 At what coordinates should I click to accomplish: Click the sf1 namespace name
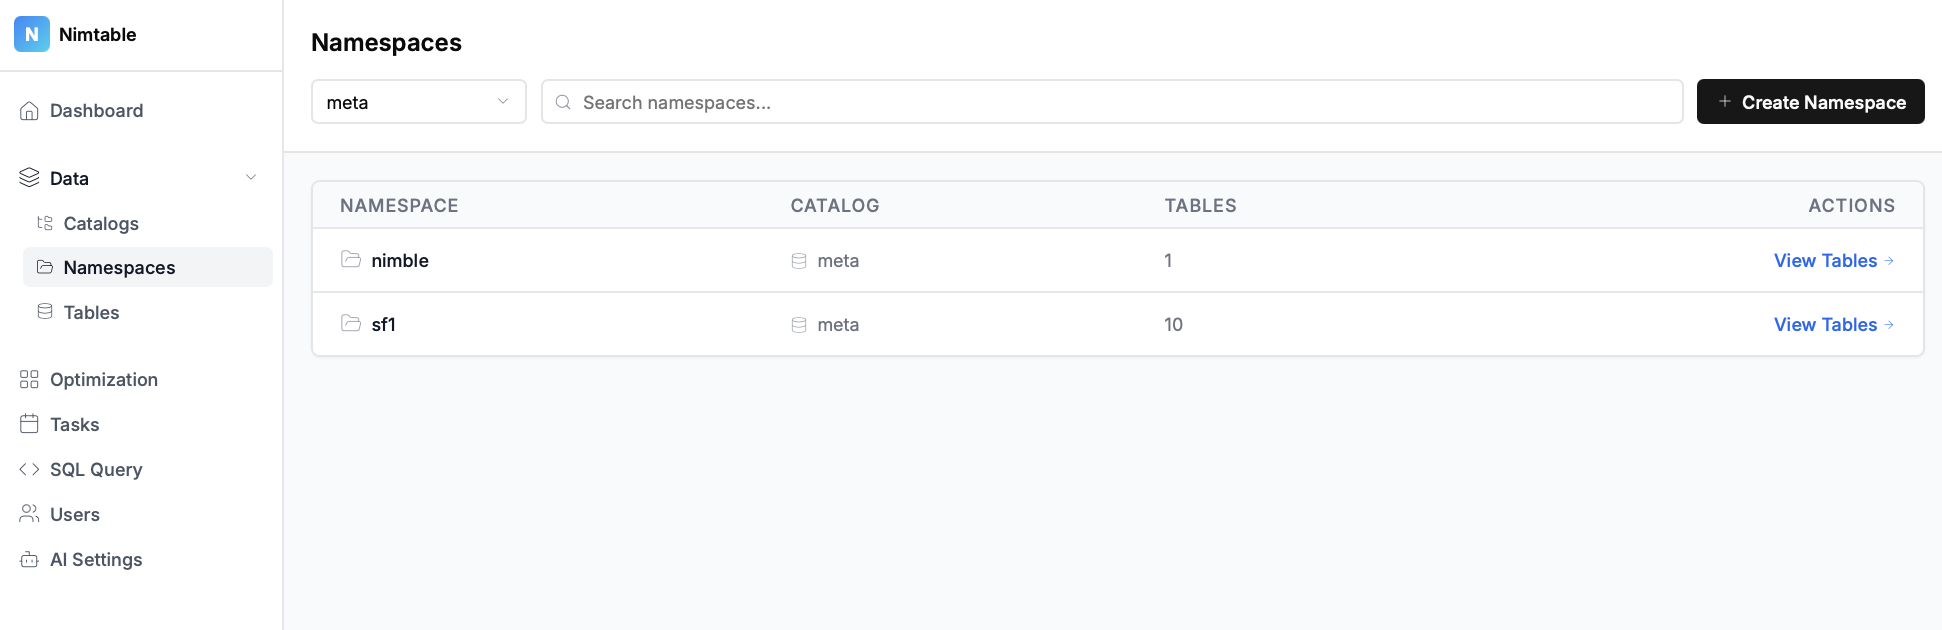[384, 325]
